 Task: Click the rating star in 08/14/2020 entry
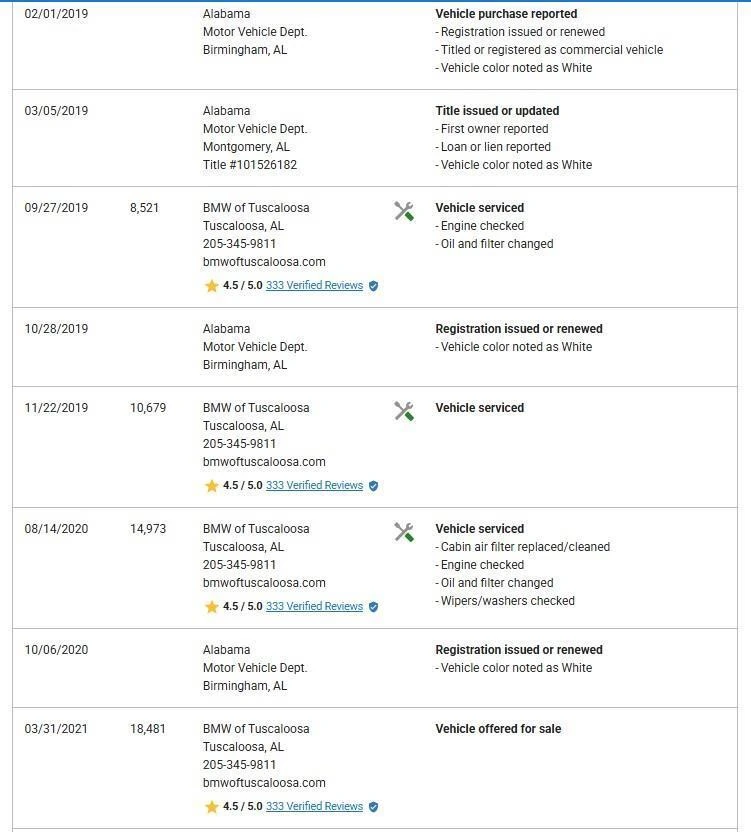211,607
